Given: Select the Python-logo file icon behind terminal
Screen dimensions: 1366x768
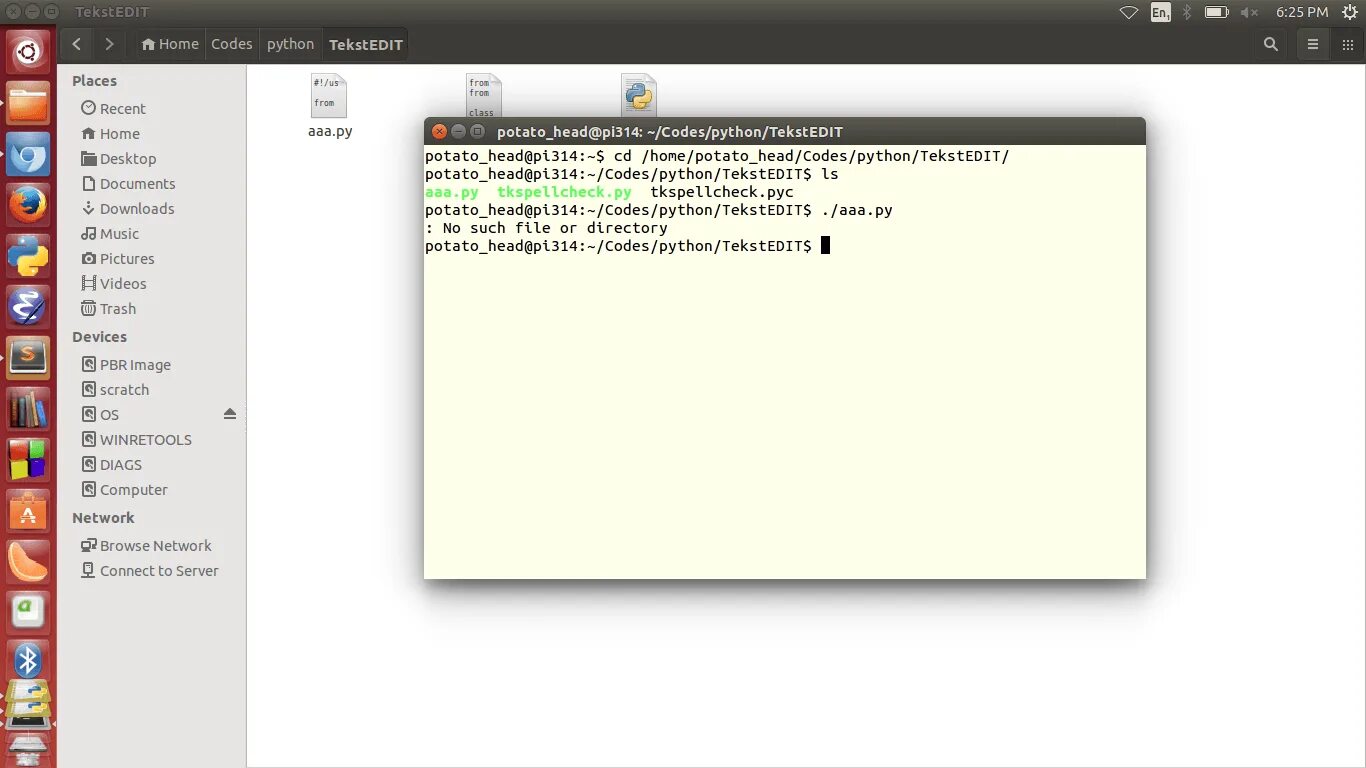Looking at the screenshot, I should pos(638,95).
